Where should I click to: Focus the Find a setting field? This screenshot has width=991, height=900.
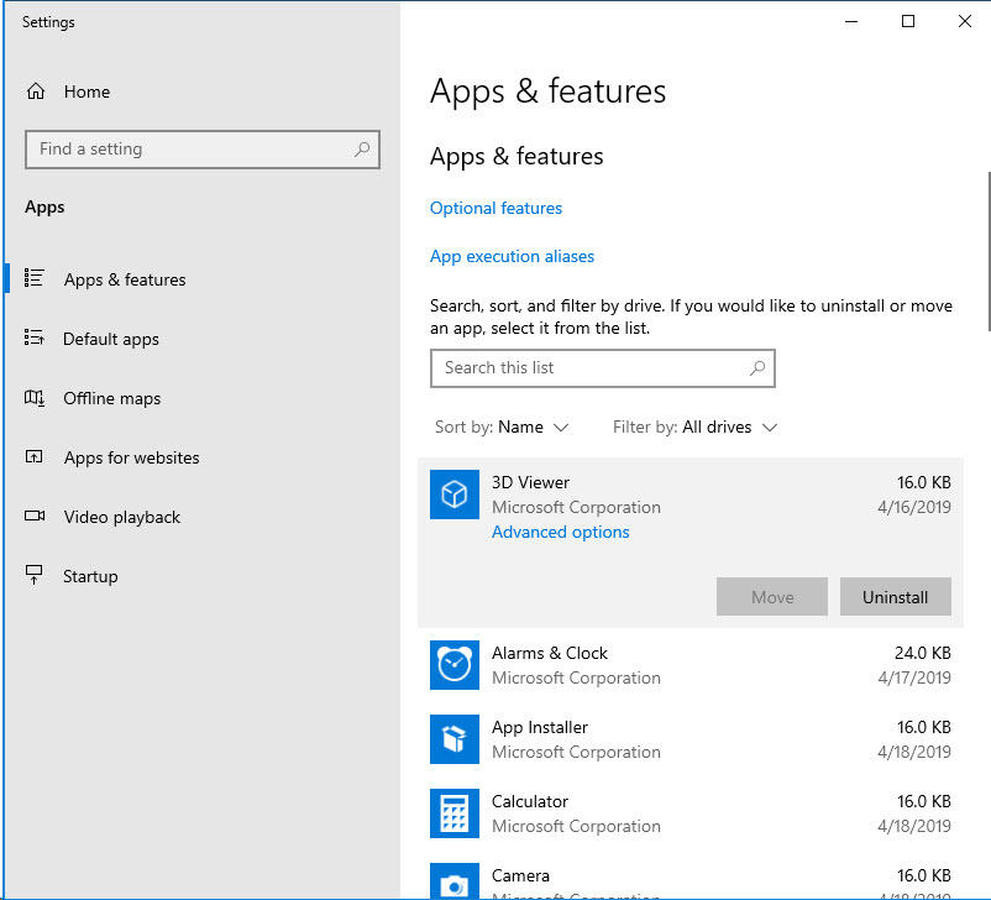(202, 150)
